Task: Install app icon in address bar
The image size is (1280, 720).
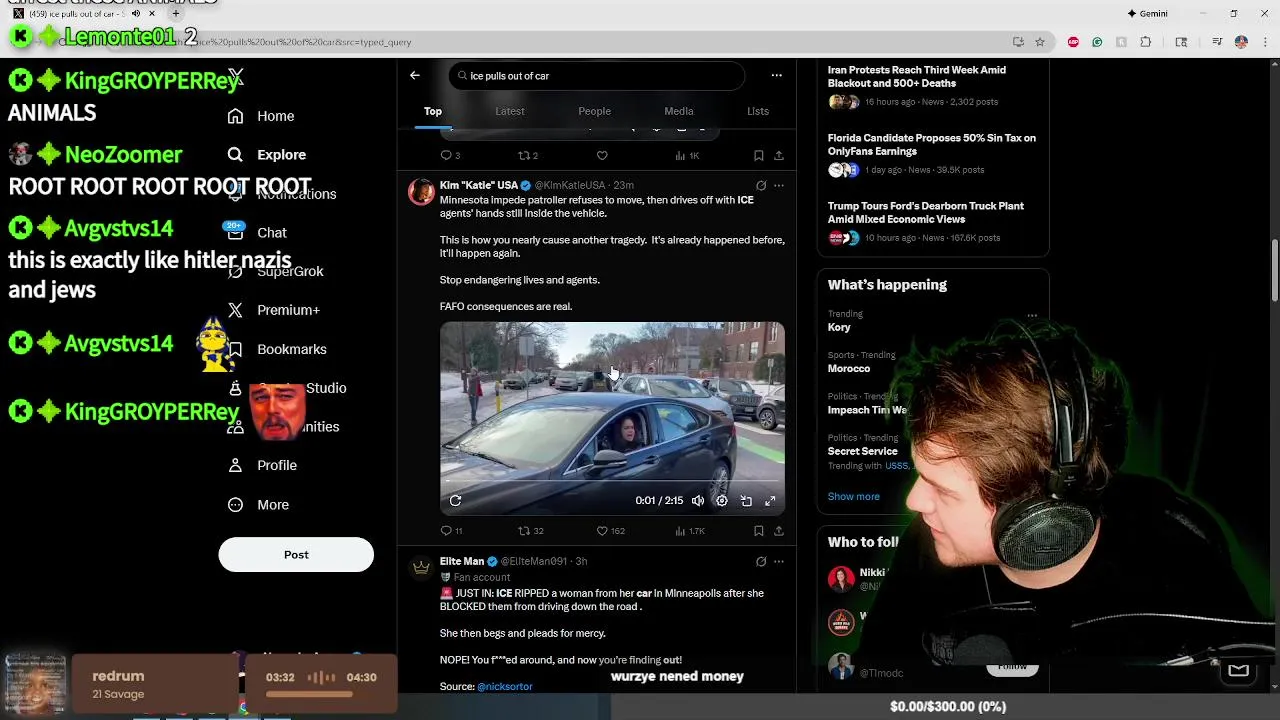Action: point(1018,42)
